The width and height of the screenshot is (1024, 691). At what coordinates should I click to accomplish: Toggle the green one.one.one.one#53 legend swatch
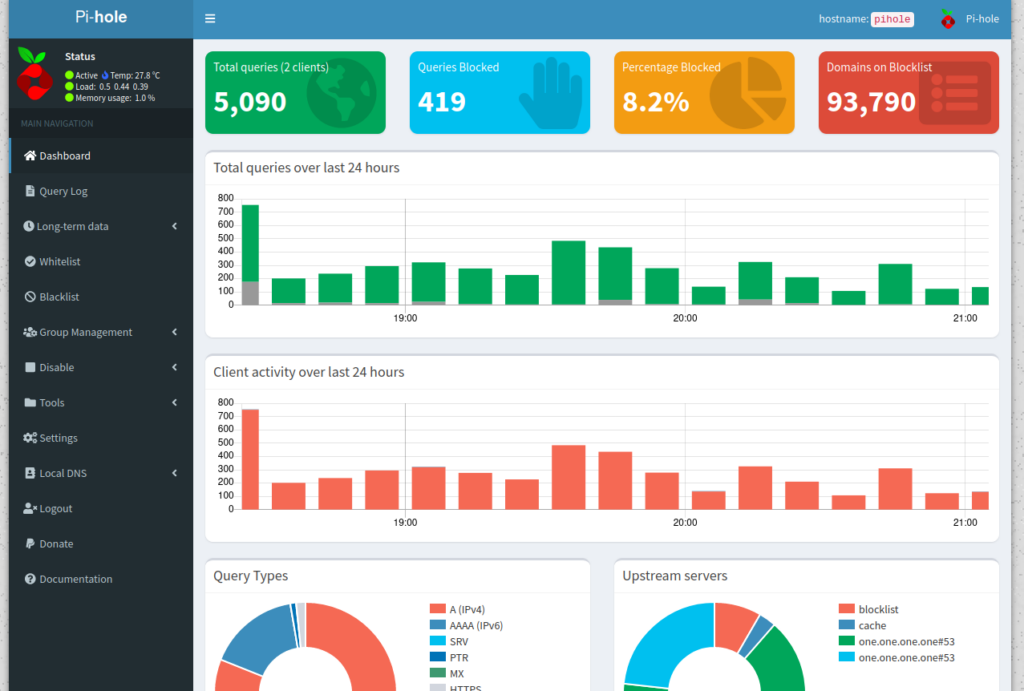846,641
